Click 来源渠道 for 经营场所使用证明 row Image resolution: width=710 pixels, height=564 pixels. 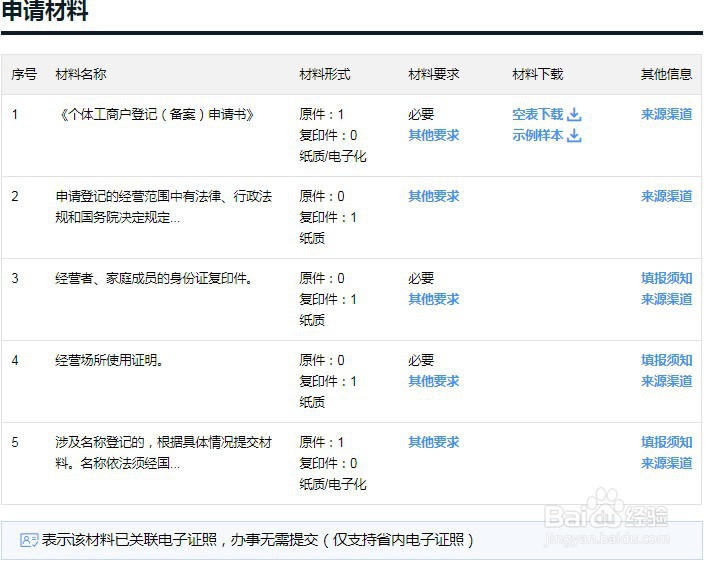(667, 381)
